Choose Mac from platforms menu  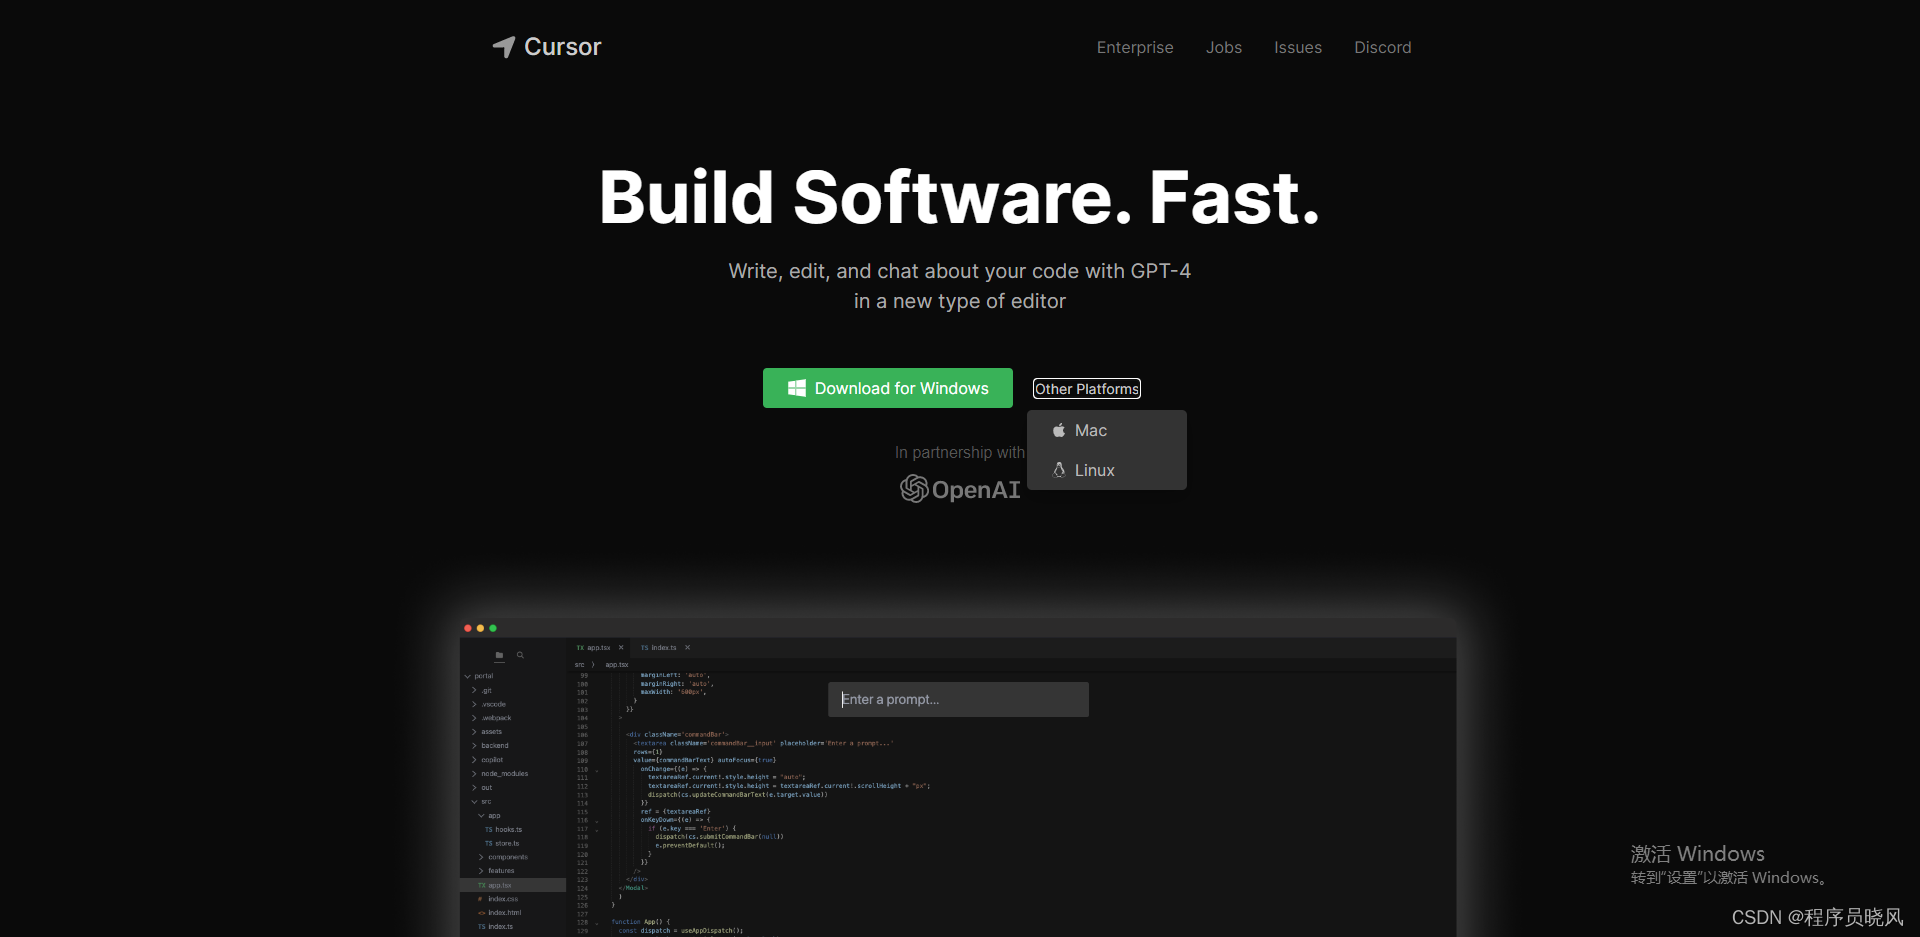tap(1107, 430)
